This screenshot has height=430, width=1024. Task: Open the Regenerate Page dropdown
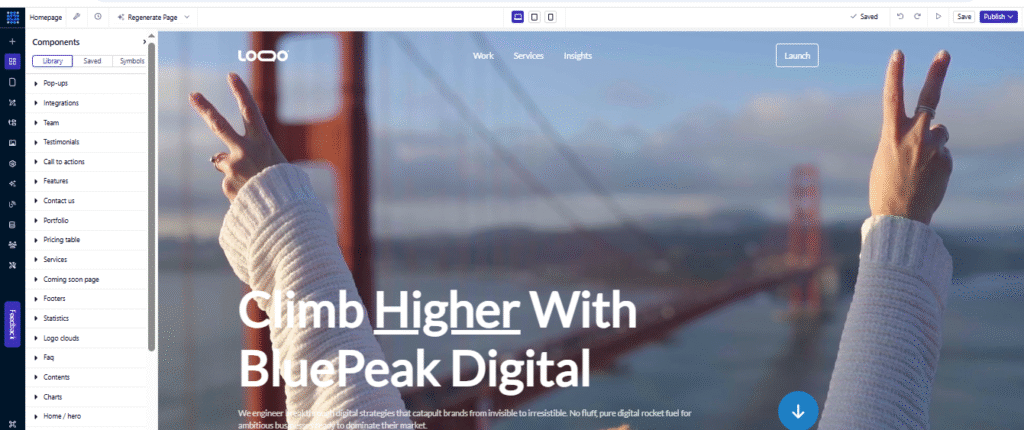[x=153, y=17]
